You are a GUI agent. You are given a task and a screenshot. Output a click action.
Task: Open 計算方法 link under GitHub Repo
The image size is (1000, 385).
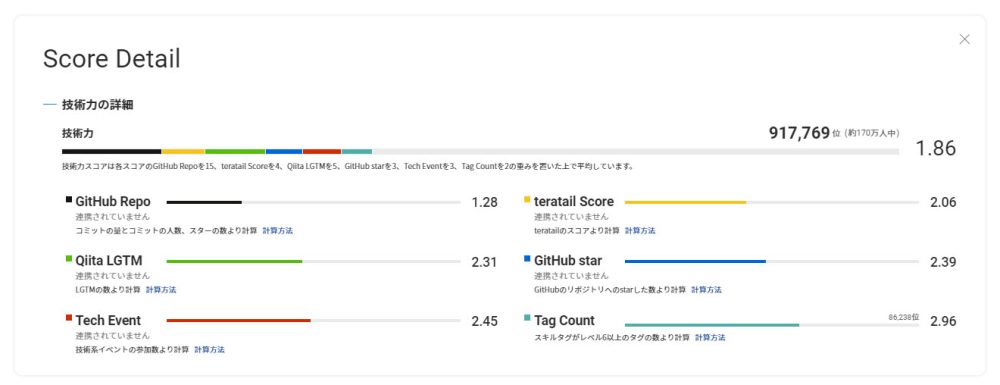tap(277, 231)
